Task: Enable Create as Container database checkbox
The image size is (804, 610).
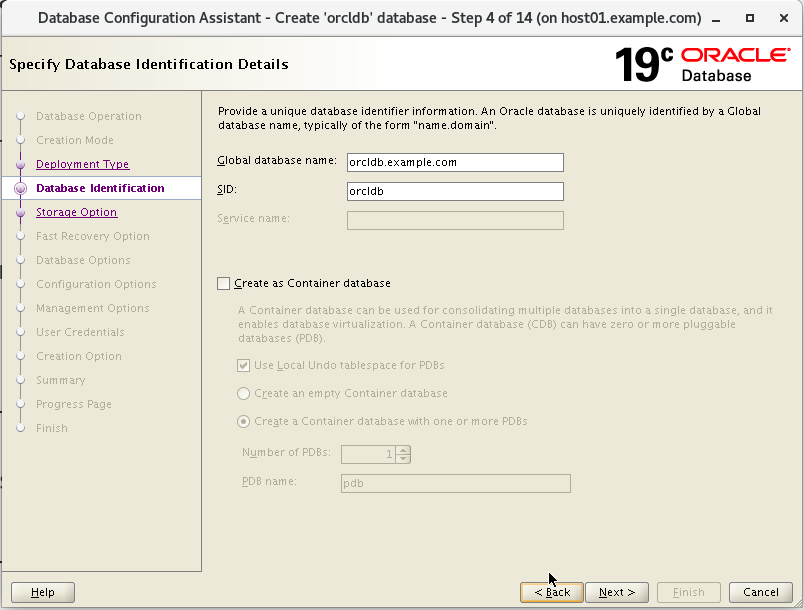Action: (224, 283)
